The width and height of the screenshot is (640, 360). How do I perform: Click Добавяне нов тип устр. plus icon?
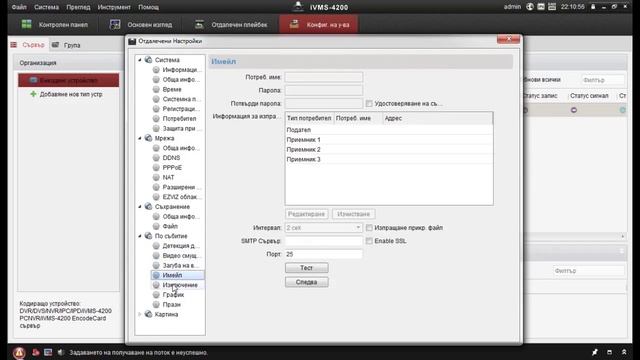coord(33,94)
